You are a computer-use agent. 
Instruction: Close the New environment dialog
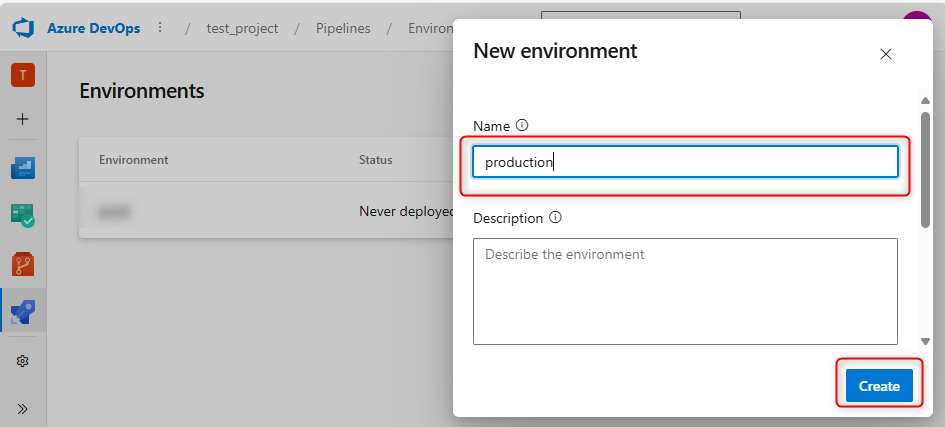pyautogui.click(x=885, y=54)
